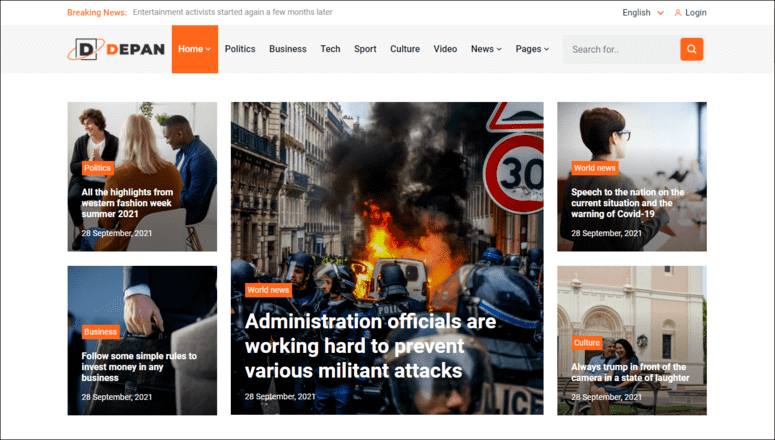
Task: Open the Home menu dropdown
Action: click(194, 49)
